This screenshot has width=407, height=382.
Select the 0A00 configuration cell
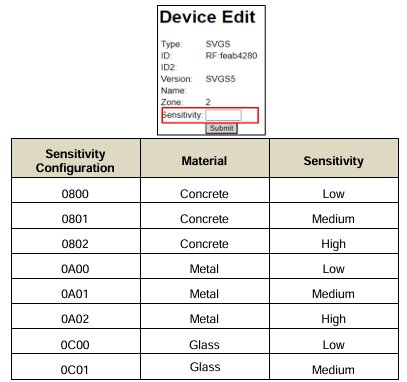(76, 266)
